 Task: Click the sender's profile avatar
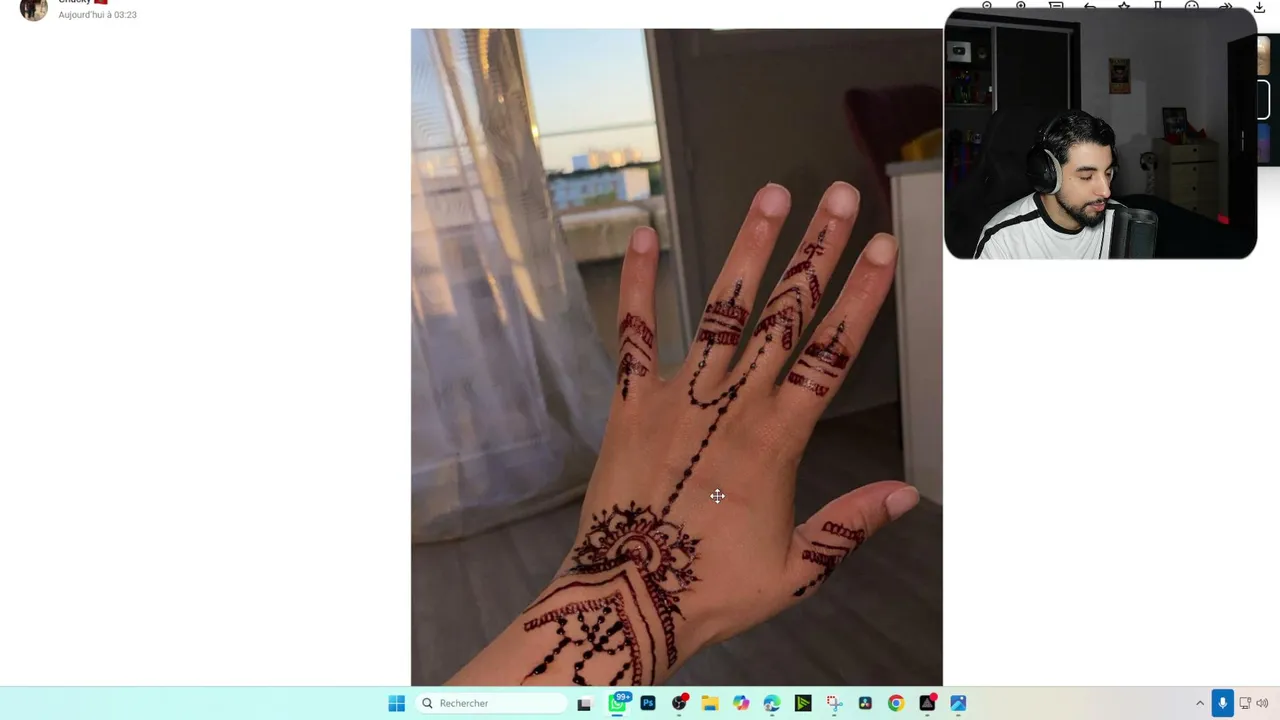pyautogui.click(x=33, y=9)
